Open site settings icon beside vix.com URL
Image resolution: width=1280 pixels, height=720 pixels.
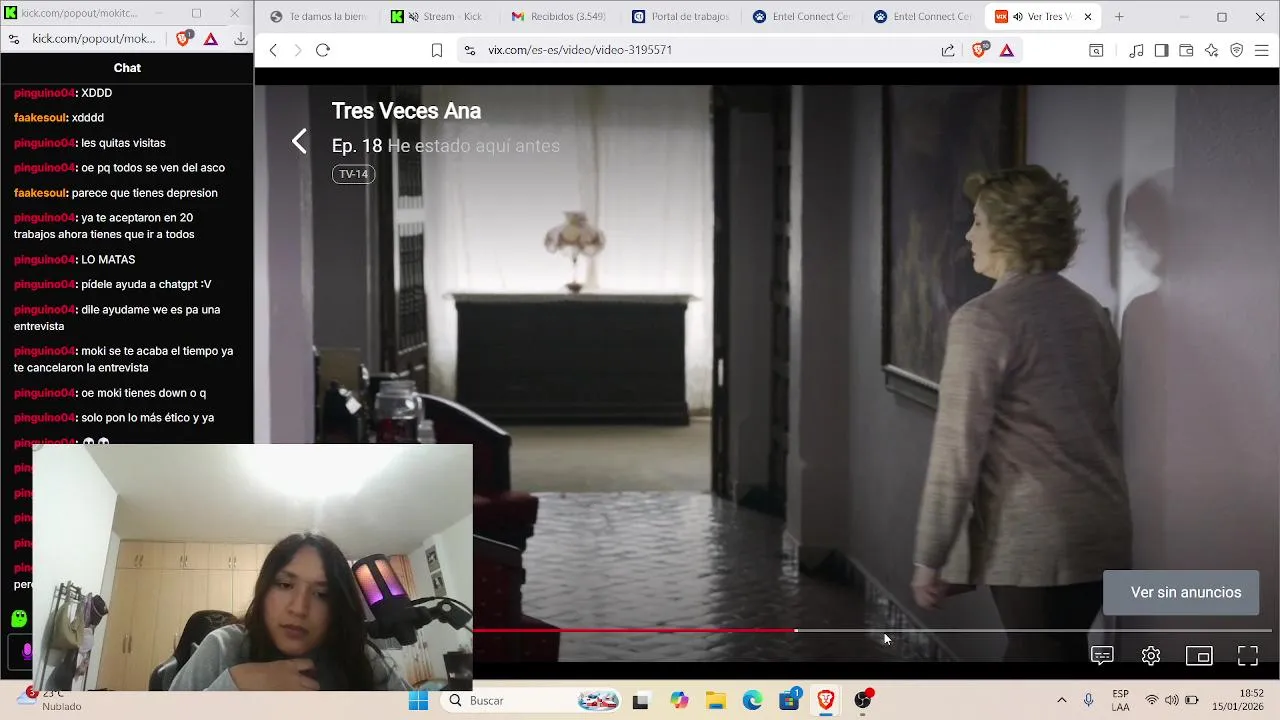[x=470, y=50]
